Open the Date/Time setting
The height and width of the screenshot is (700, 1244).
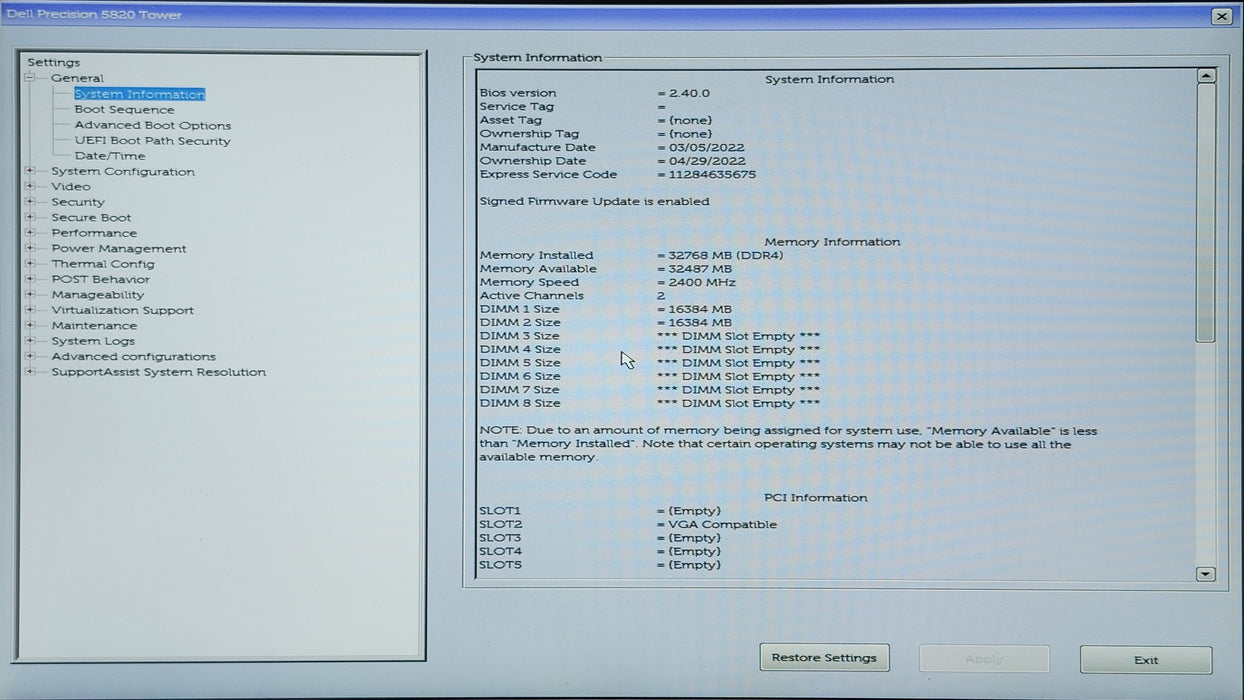[109, 156]
